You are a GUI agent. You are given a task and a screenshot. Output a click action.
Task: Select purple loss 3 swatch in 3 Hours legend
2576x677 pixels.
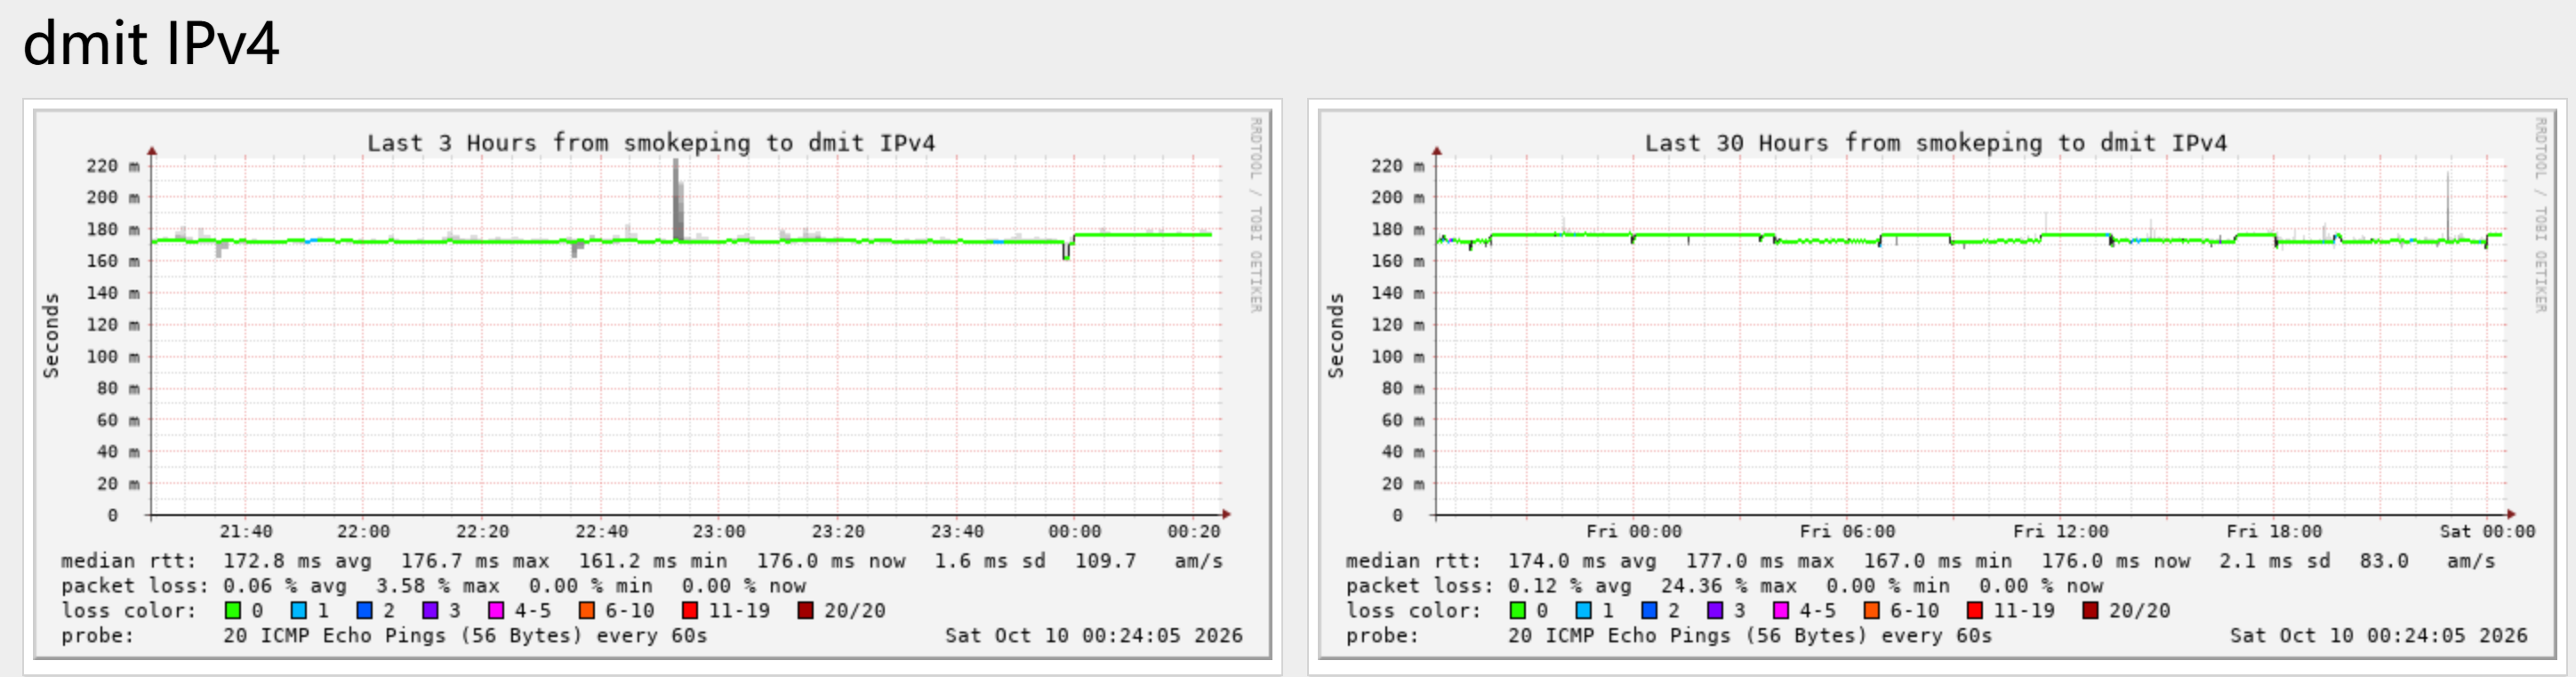pyautogui.click(x=430, y=610)
